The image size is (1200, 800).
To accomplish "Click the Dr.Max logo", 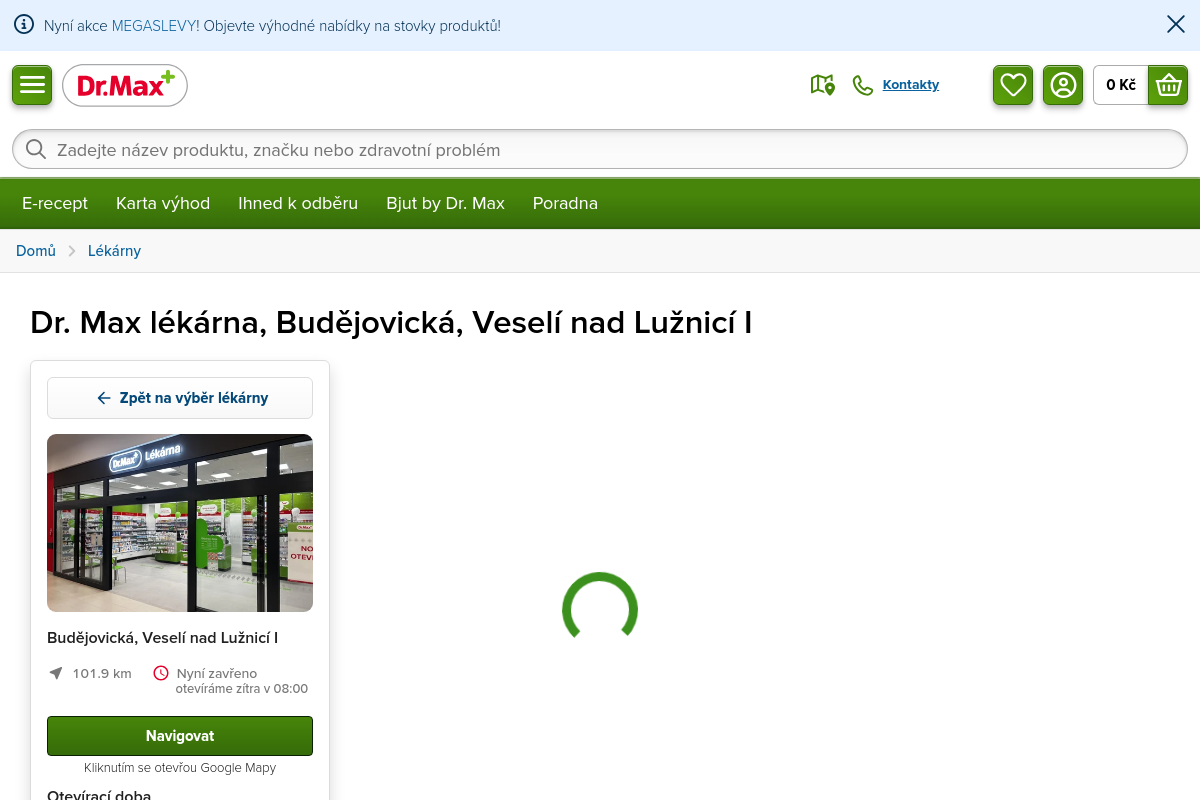I will click(125, 86).
